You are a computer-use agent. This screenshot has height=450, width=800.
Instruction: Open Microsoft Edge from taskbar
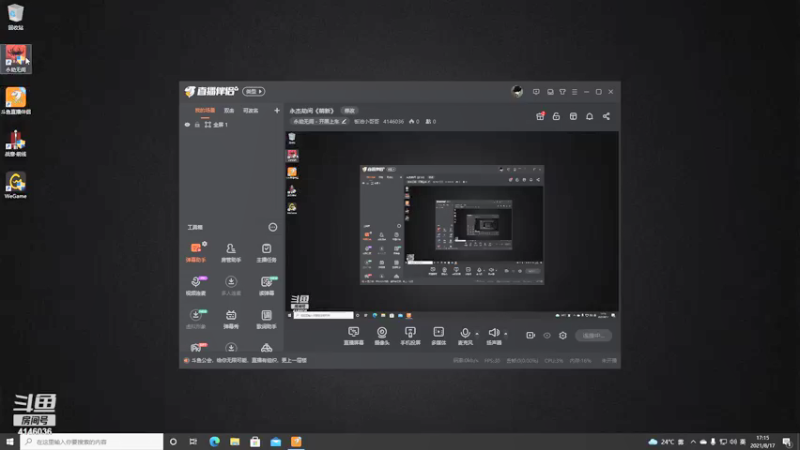point(214,441)
